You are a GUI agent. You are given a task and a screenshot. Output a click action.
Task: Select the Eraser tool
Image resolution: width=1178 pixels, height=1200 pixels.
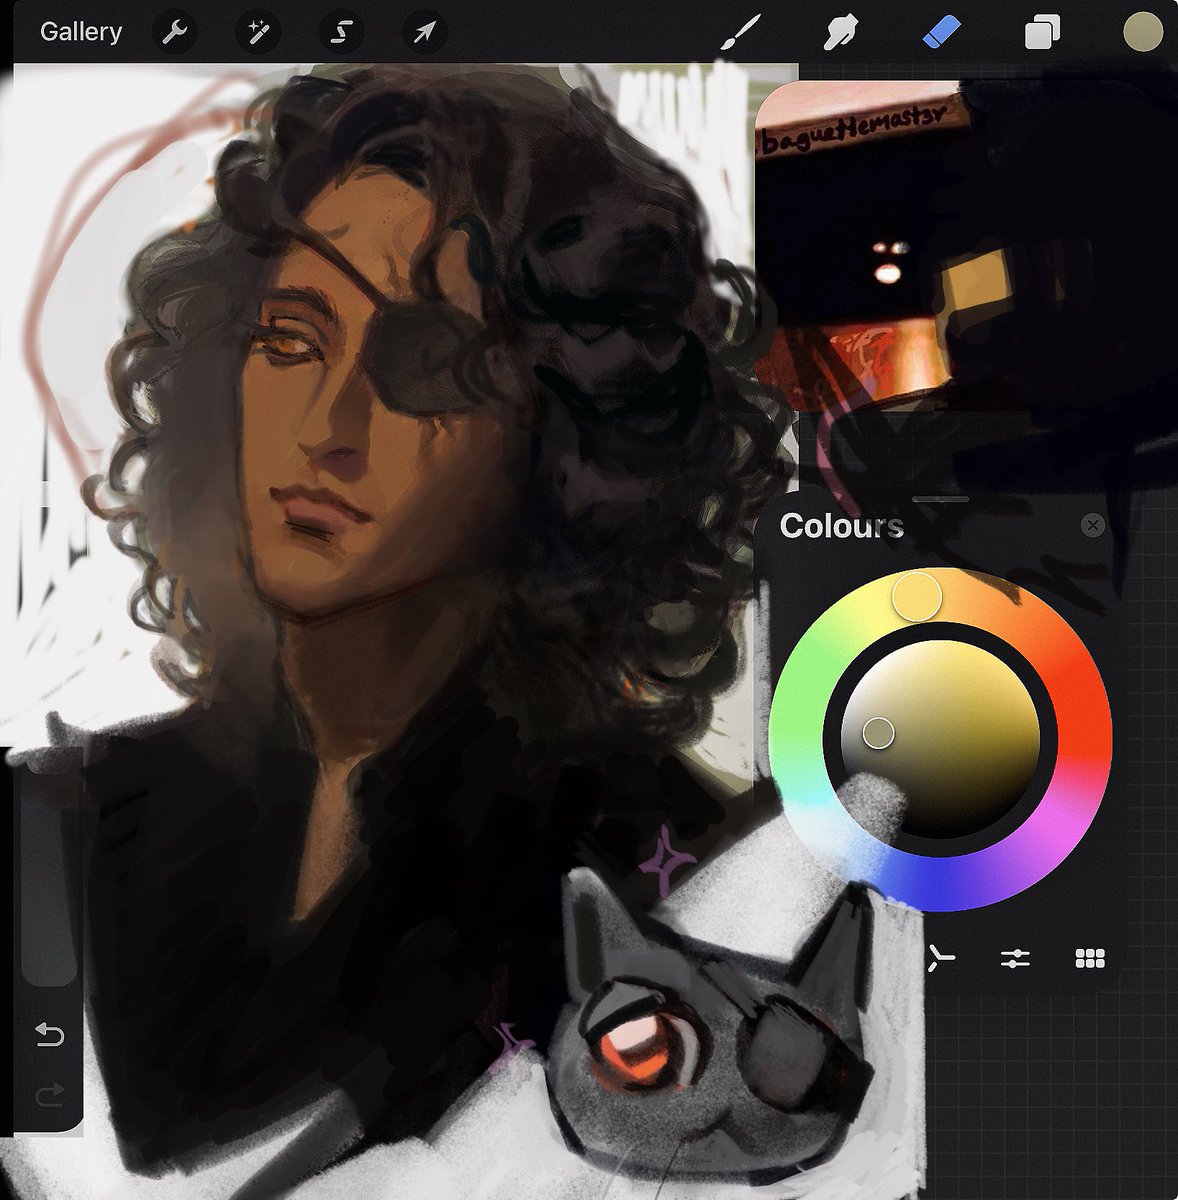(x=941, y=33)
